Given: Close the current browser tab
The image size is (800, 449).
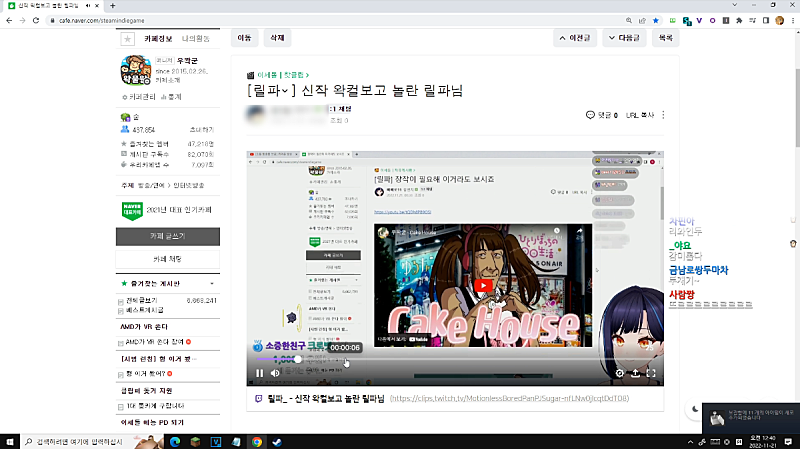Looking at the screenshot, I should [x=97, y=6].
